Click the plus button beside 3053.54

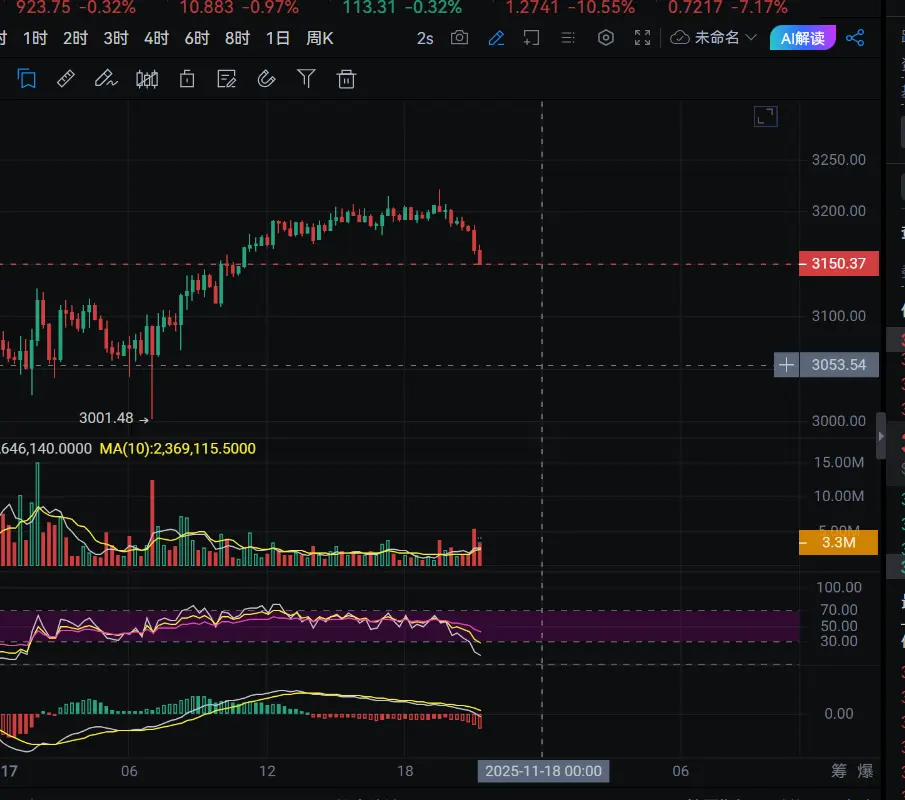tap(786, 365)
